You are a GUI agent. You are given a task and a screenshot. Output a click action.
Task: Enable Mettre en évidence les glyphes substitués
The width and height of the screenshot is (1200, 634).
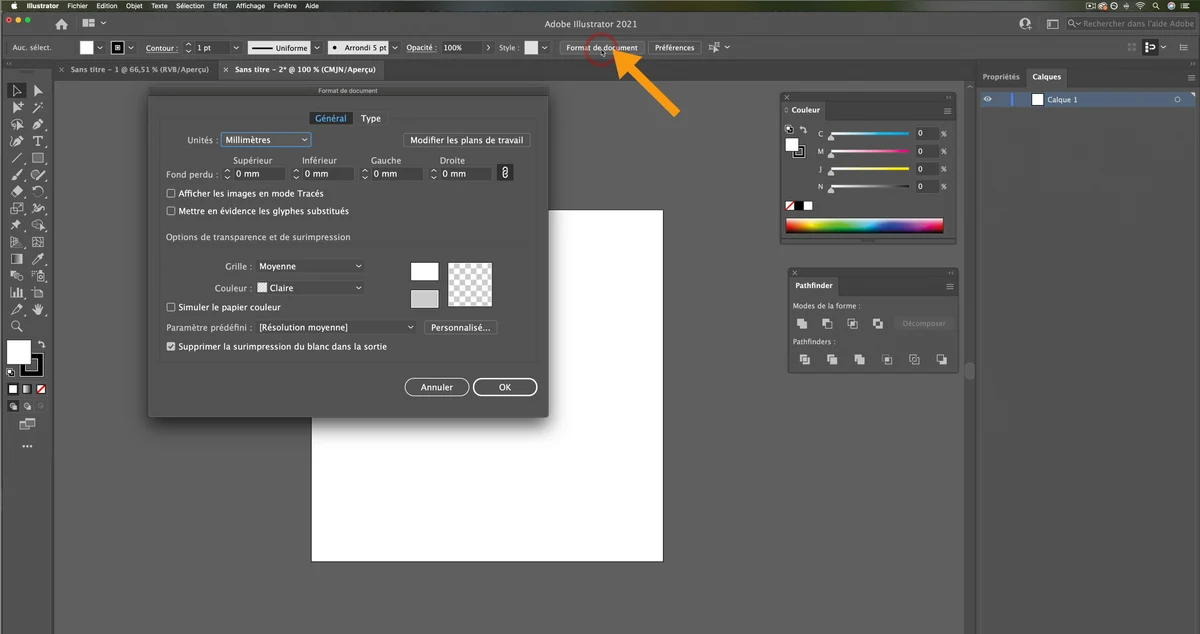(171, 211)
